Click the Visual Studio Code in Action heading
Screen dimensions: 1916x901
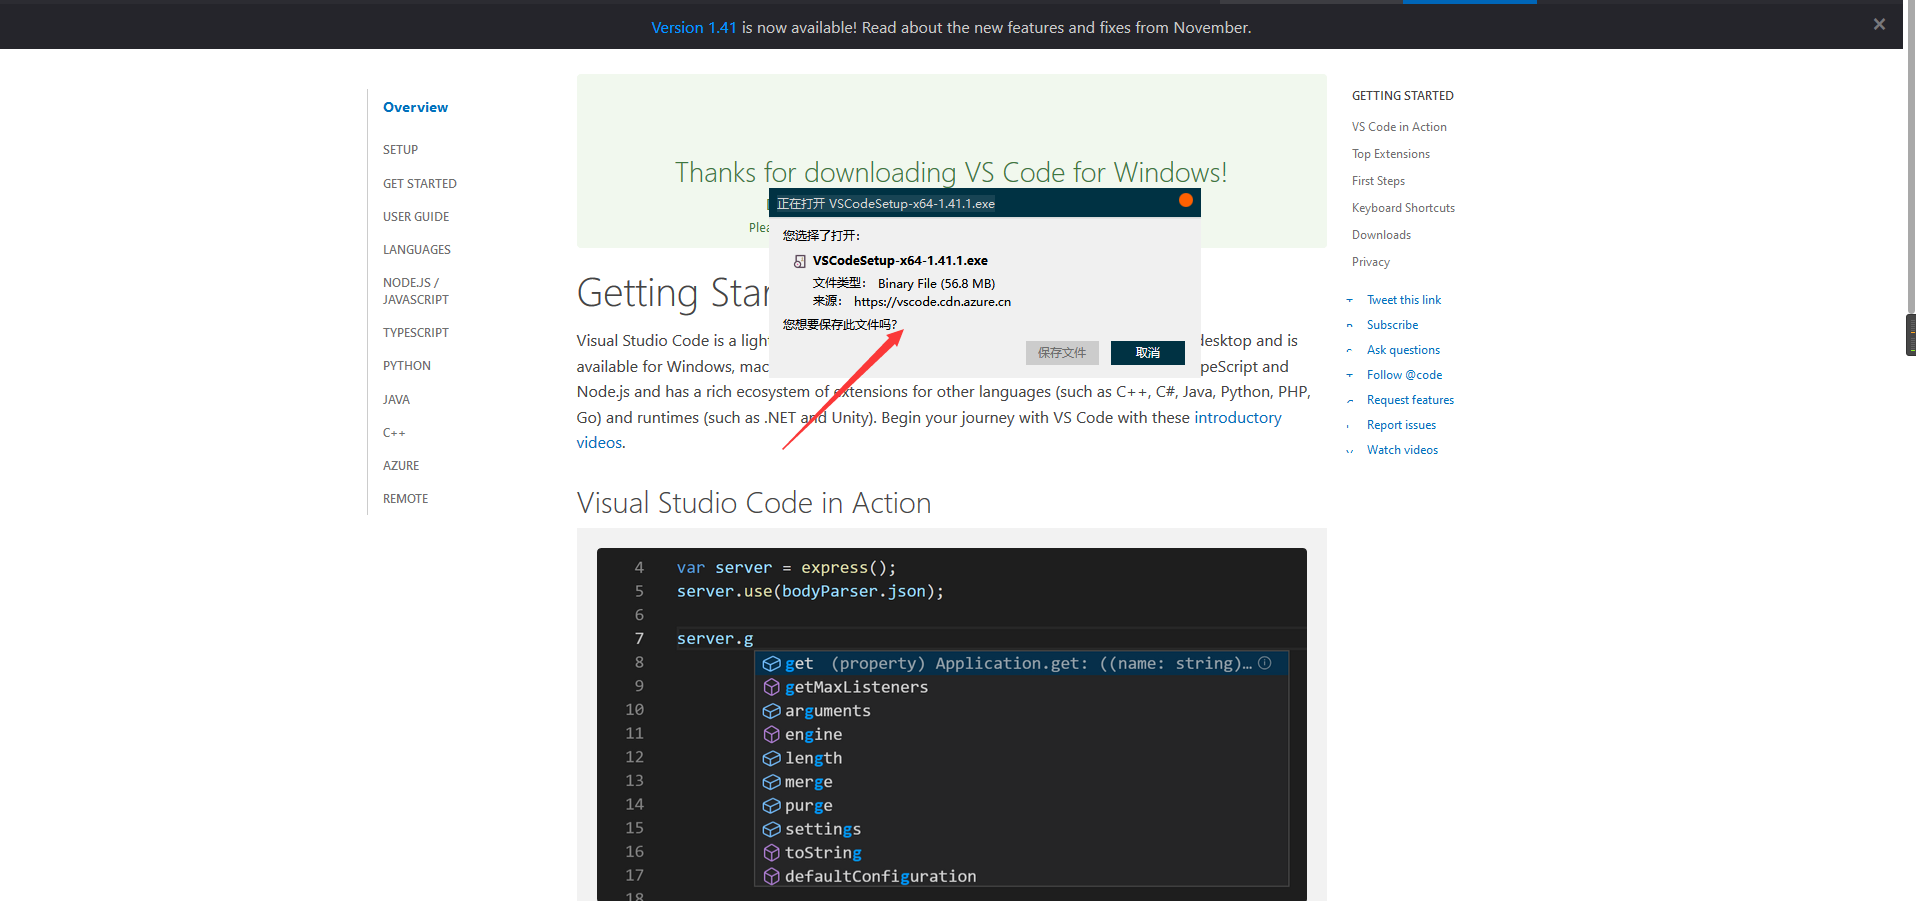[x=754, y=503]
